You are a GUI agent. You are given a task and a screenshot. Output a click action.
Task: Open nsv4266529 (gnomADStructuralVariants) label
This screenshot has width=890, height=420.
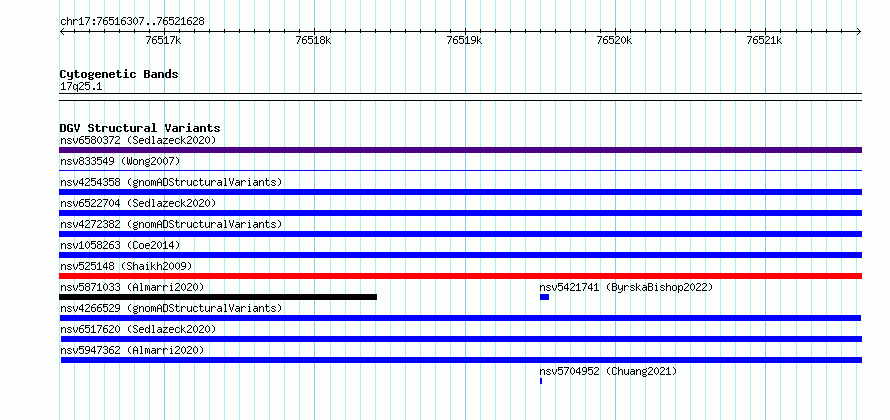point(171,308)
